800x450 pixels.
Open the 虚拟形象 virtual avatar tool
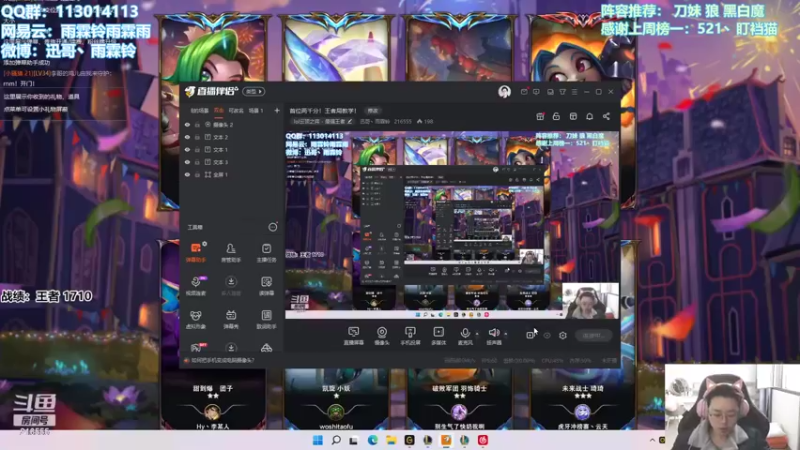[x=195, y=319]
